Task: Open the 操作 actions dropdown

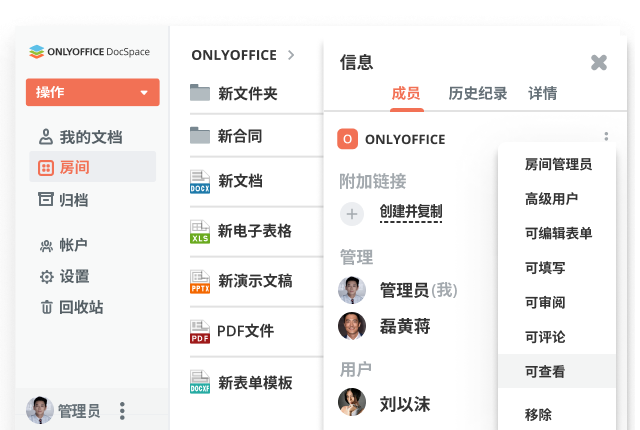Action: click(93, 92)
